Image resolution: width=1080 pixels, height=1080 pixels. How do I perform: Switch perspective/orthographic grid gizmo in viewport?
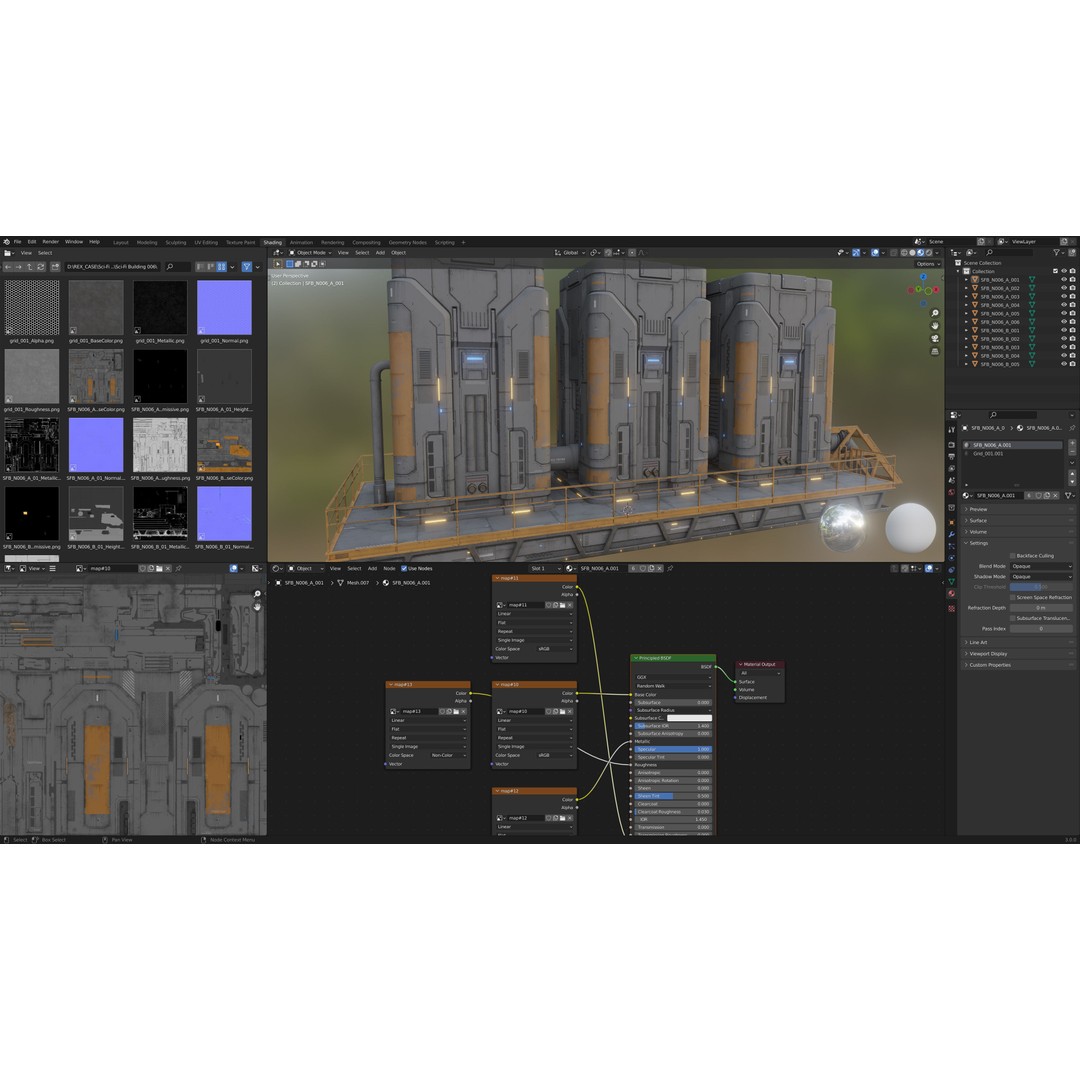click(x=935, y=351)
